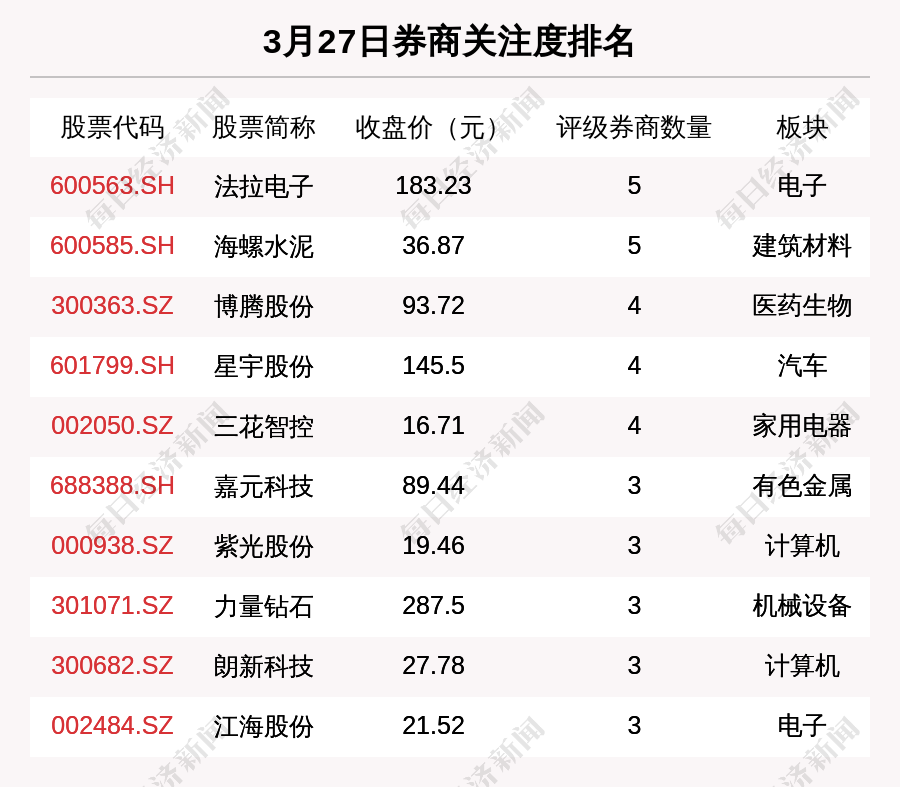Click the closing price 287.5

point(433,606)
